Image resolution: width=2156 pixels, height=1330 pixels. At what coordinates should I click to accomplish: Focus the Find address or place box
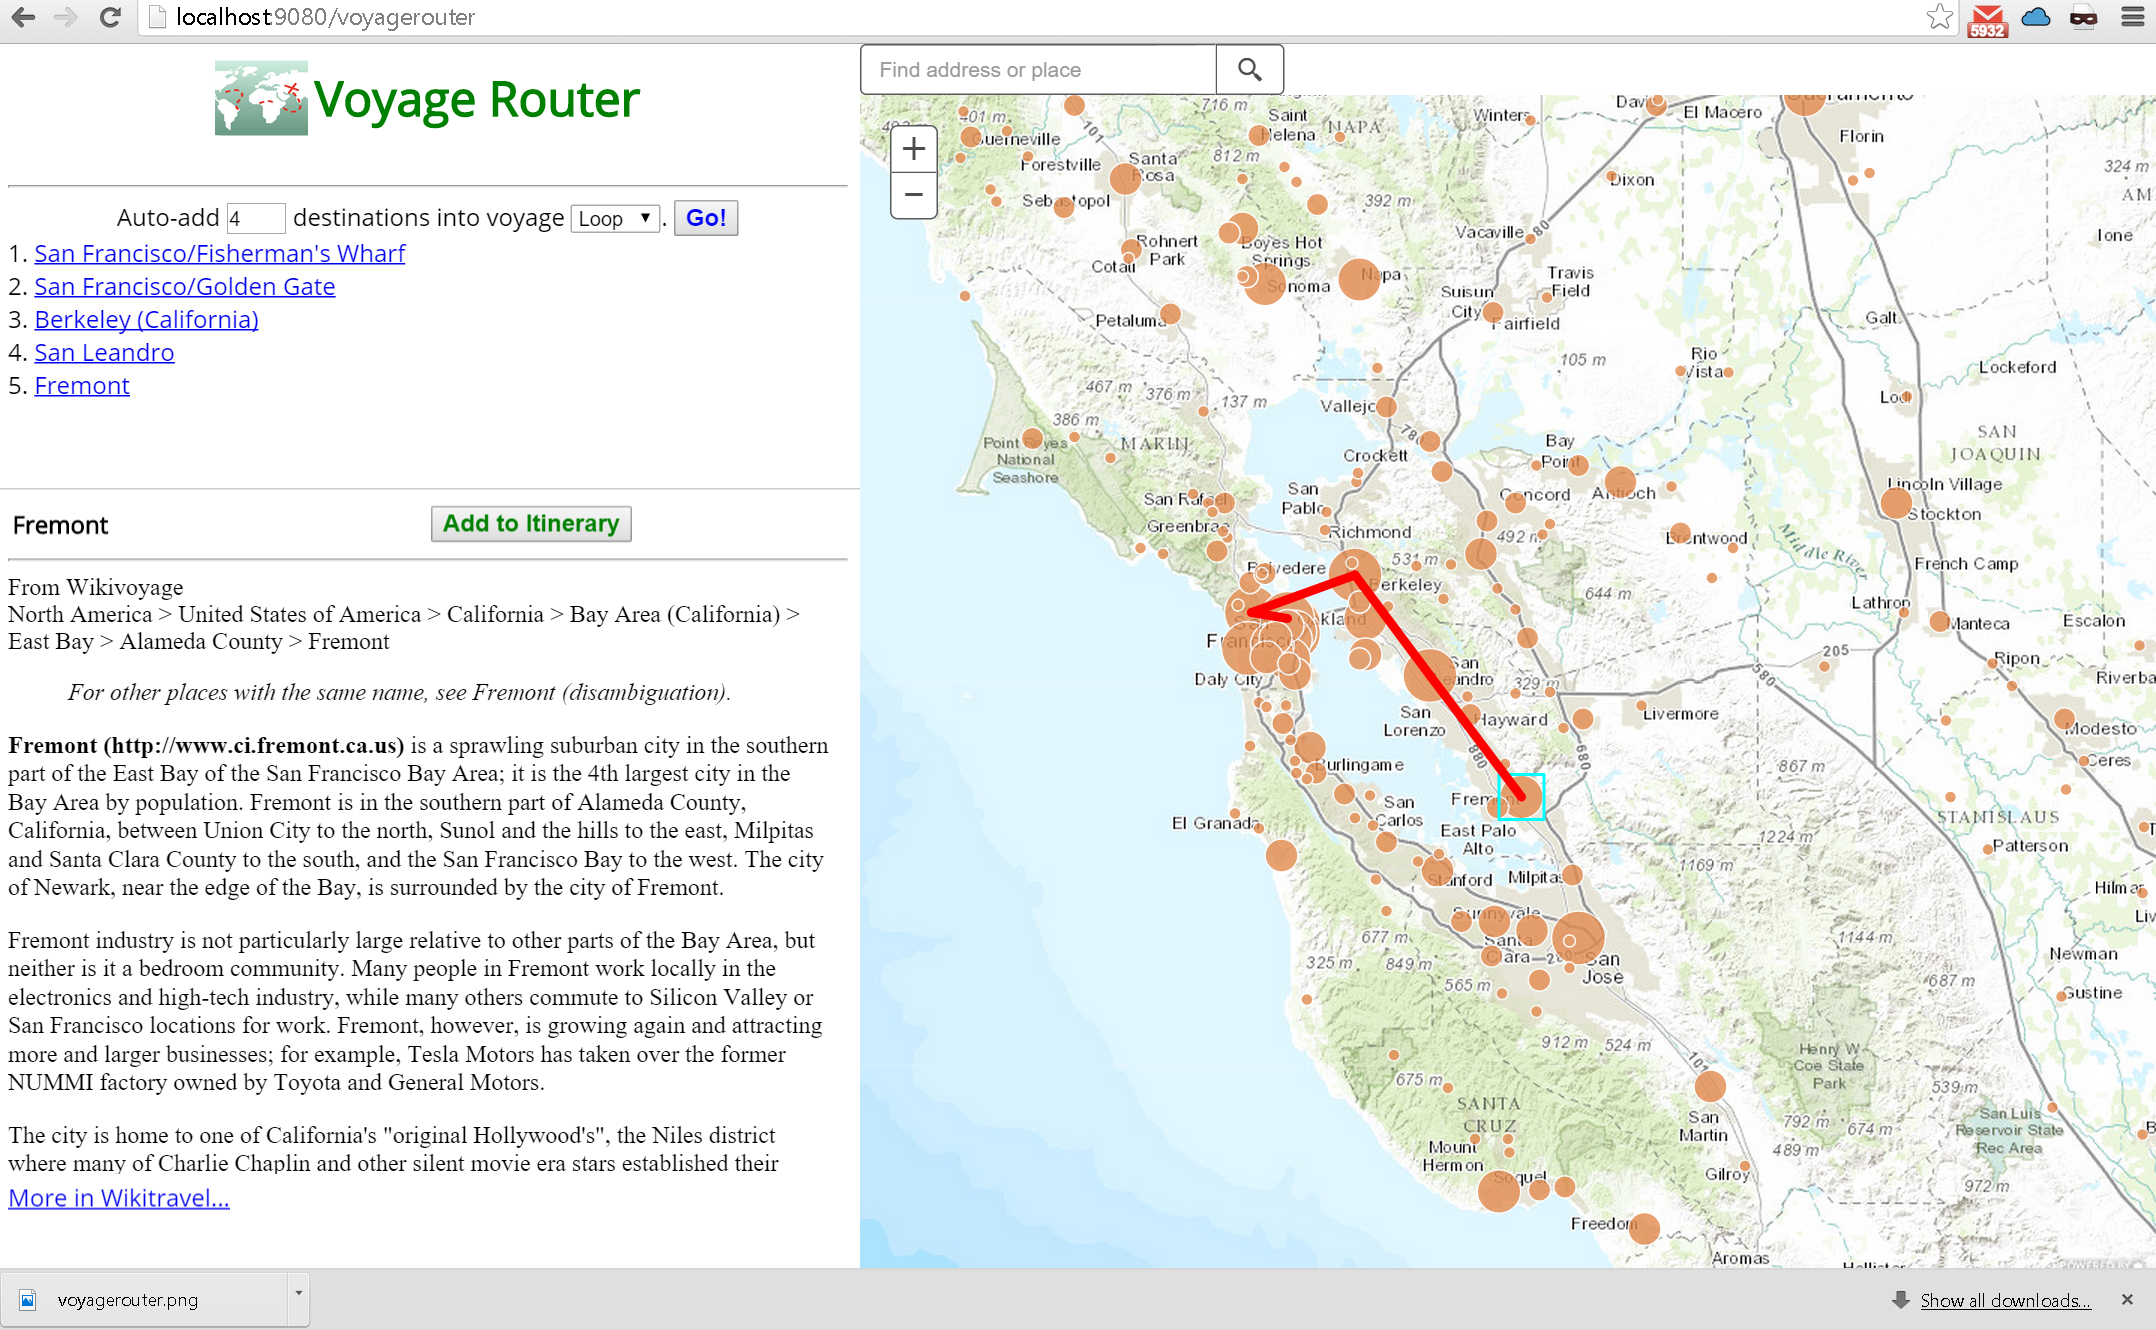coord(1037,70)
